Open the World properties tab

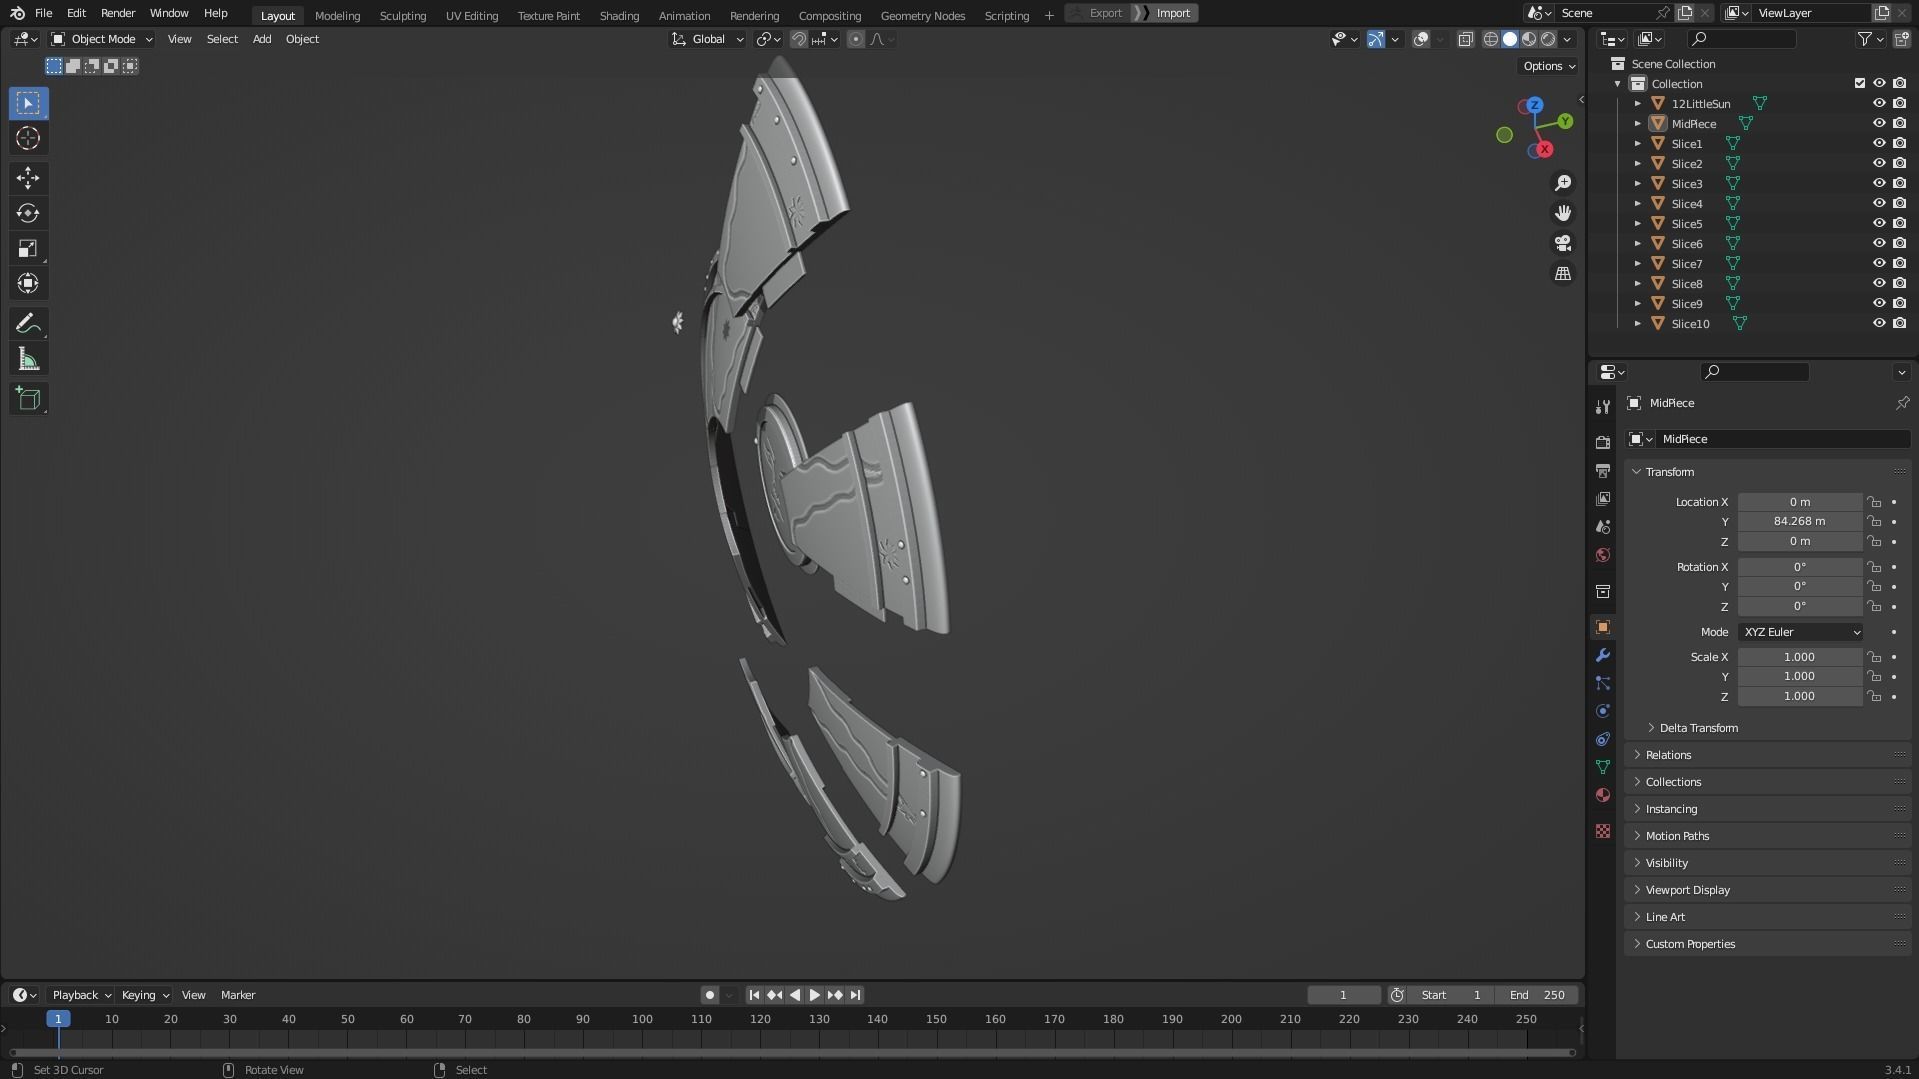(1603, 555)
